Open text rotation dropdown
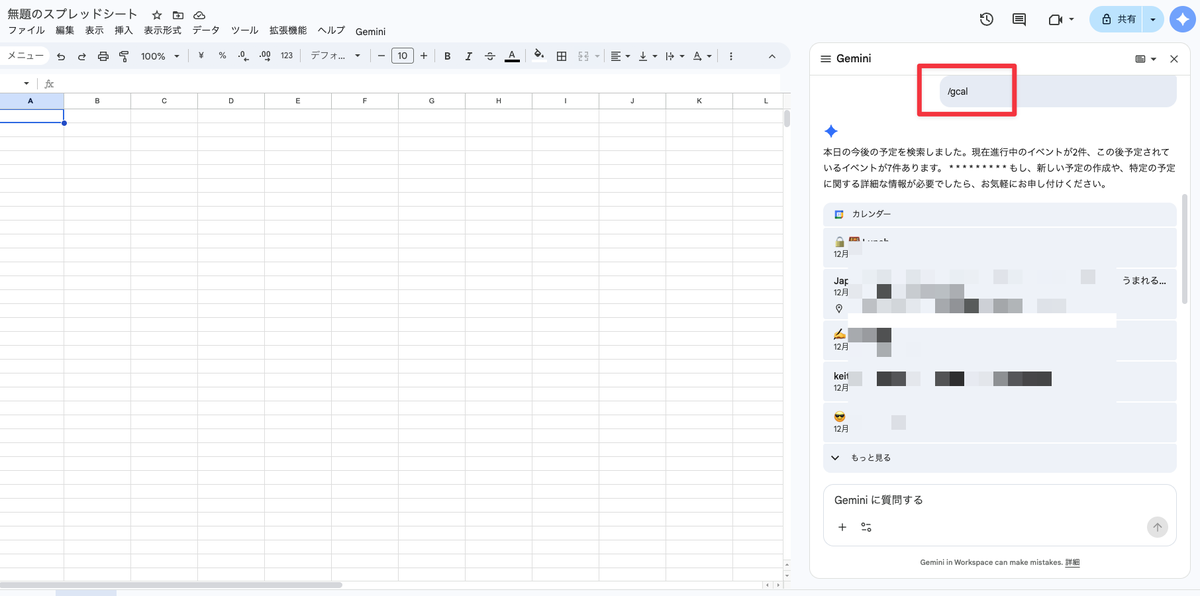Viewport: 1200px width, 596px height. pos(701,56)
